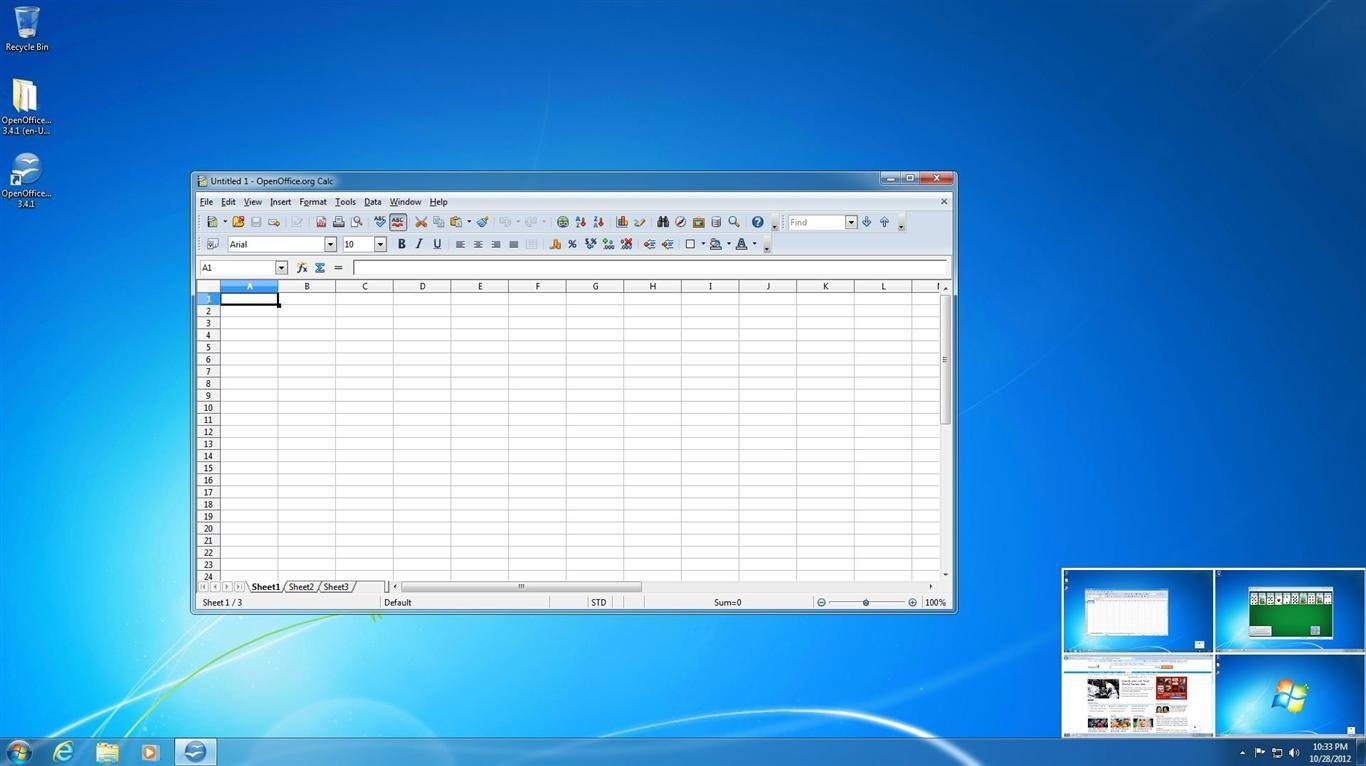Click the zoom in plus button
Screen dimensions: 1366x766
[x=912, y=602]
